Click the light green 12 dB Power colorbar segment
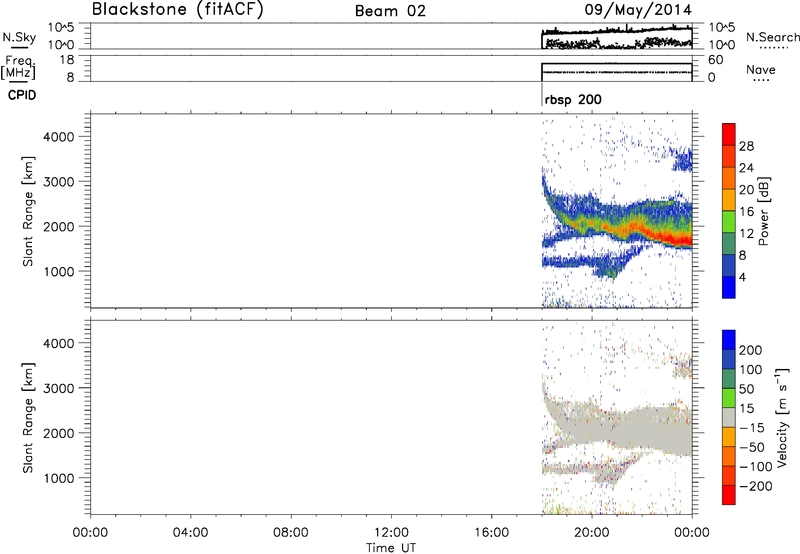Image resolution: width=800 pixels, height=554 pixels. coord(729,222)
